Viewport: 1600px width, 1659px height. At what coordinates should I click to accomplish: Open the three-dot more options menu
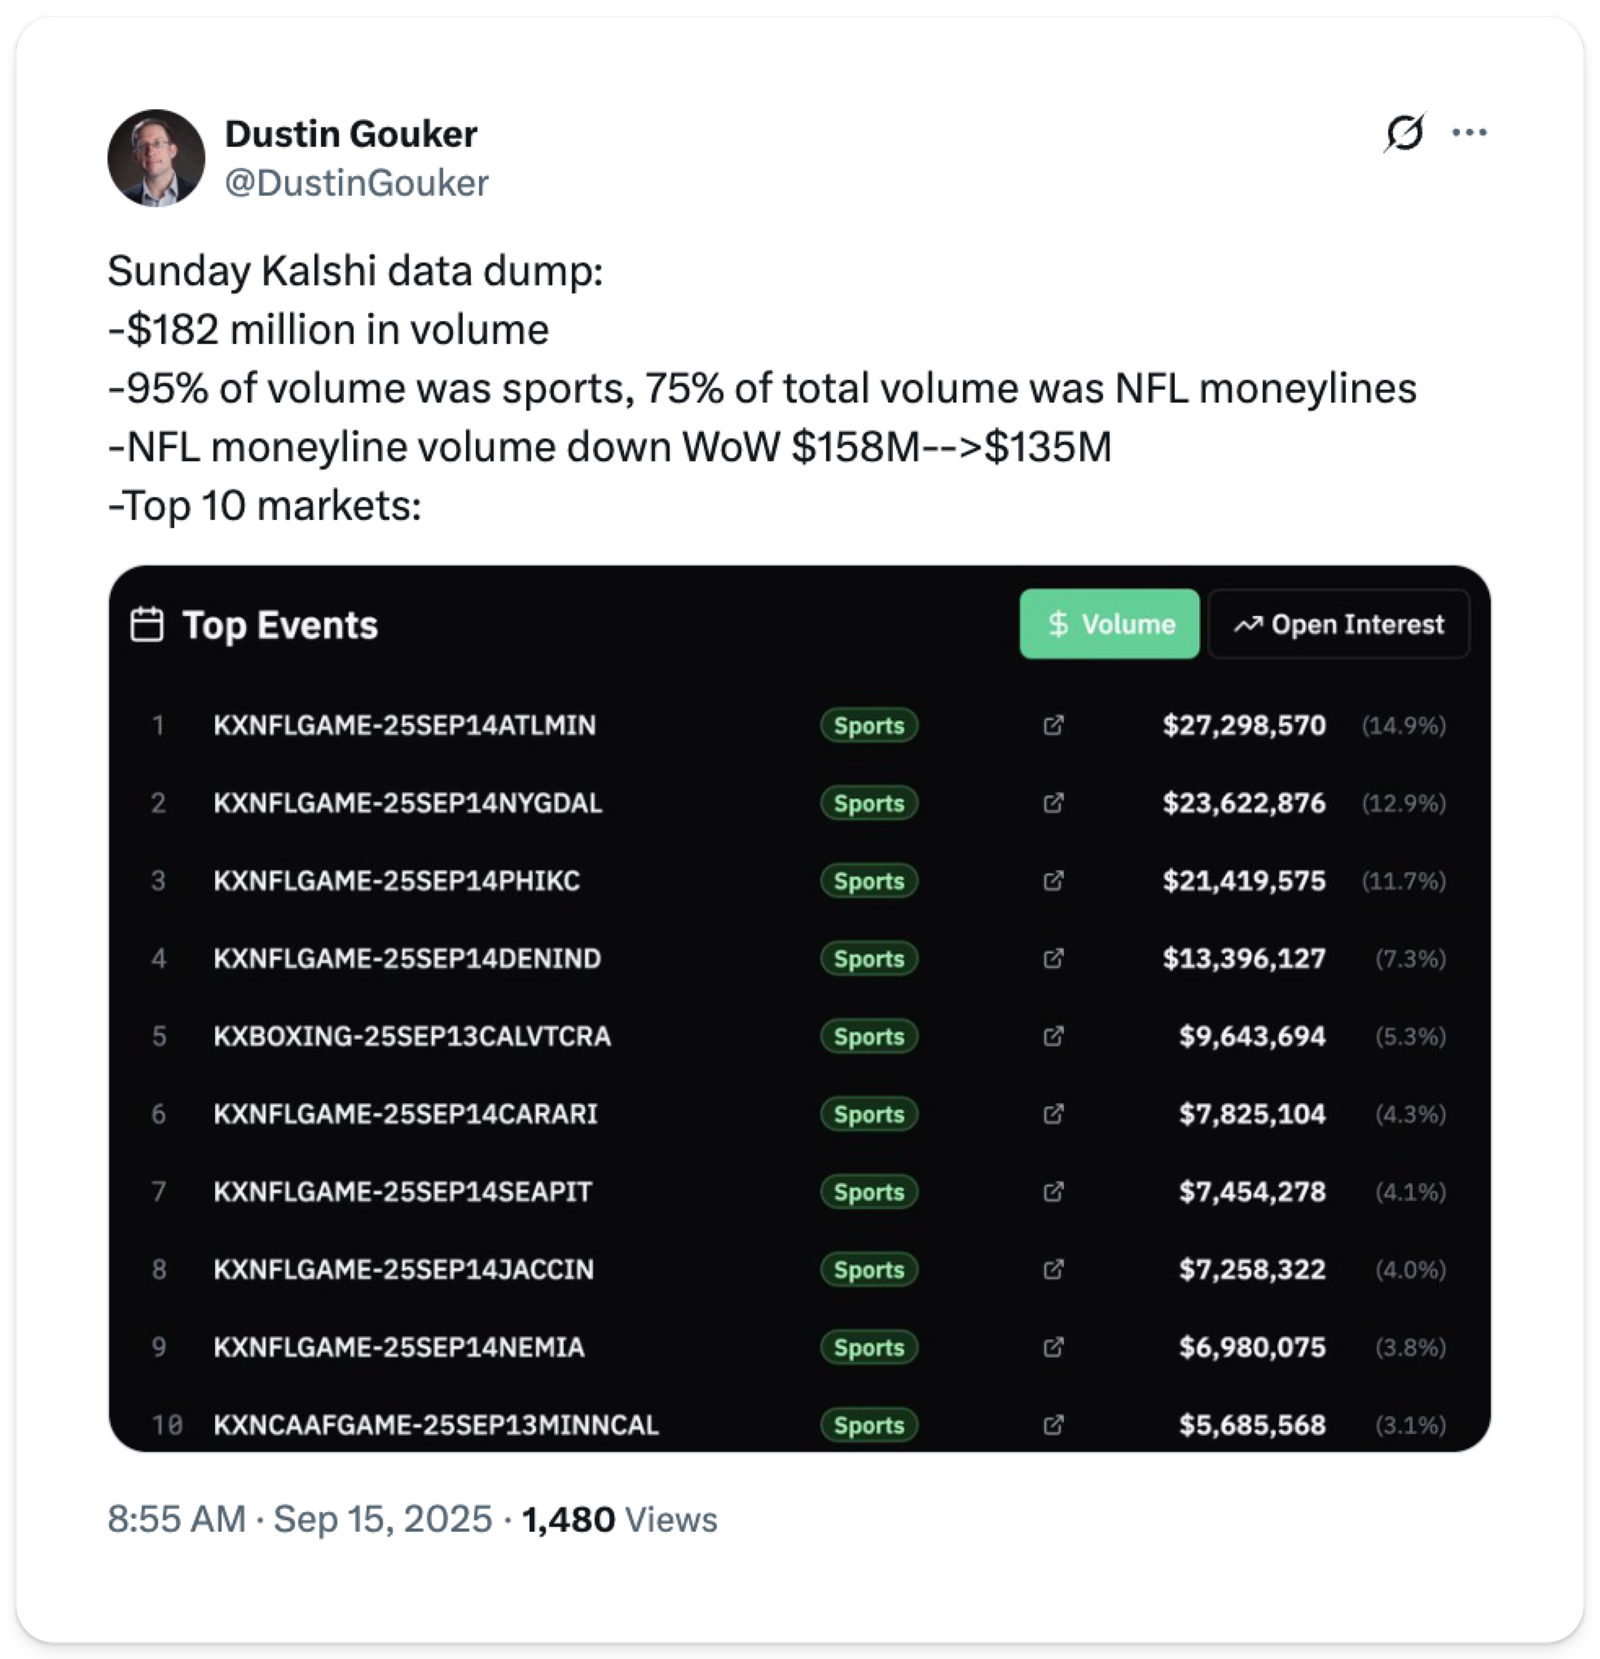click(1468, 133)
